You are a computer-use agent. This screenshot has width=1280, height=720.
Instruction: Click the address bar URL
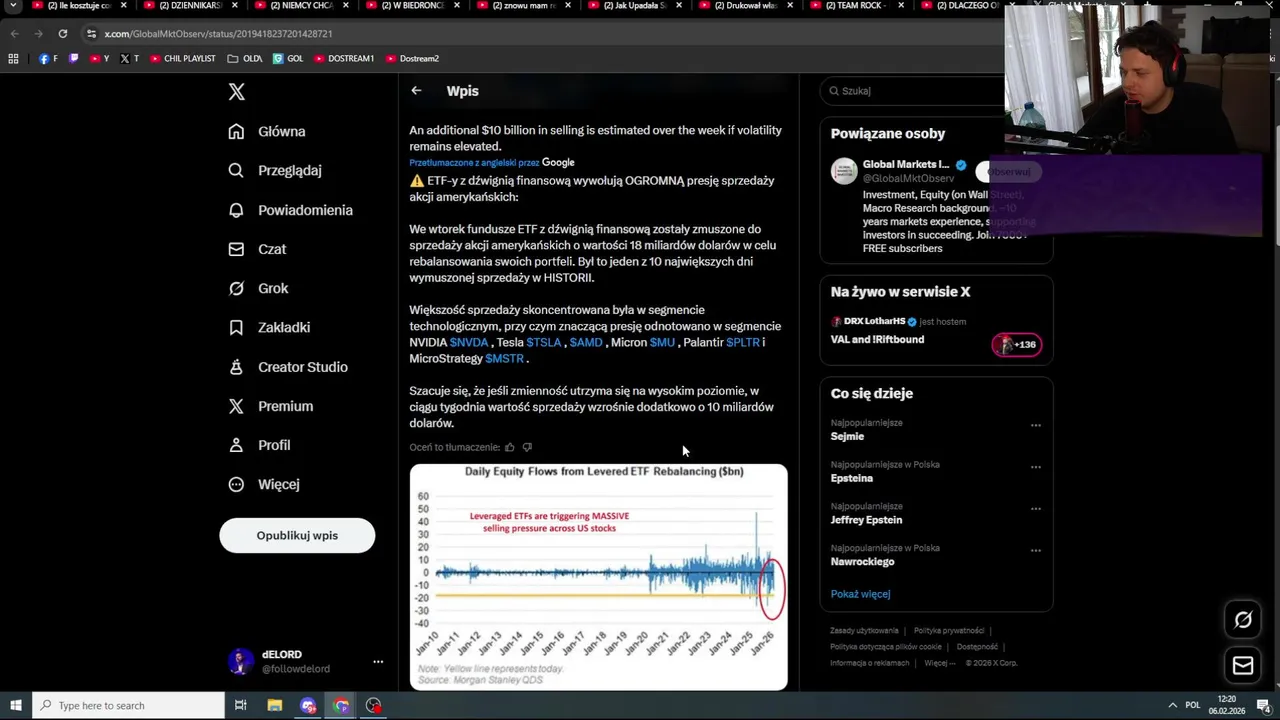[x=218, y=34]
